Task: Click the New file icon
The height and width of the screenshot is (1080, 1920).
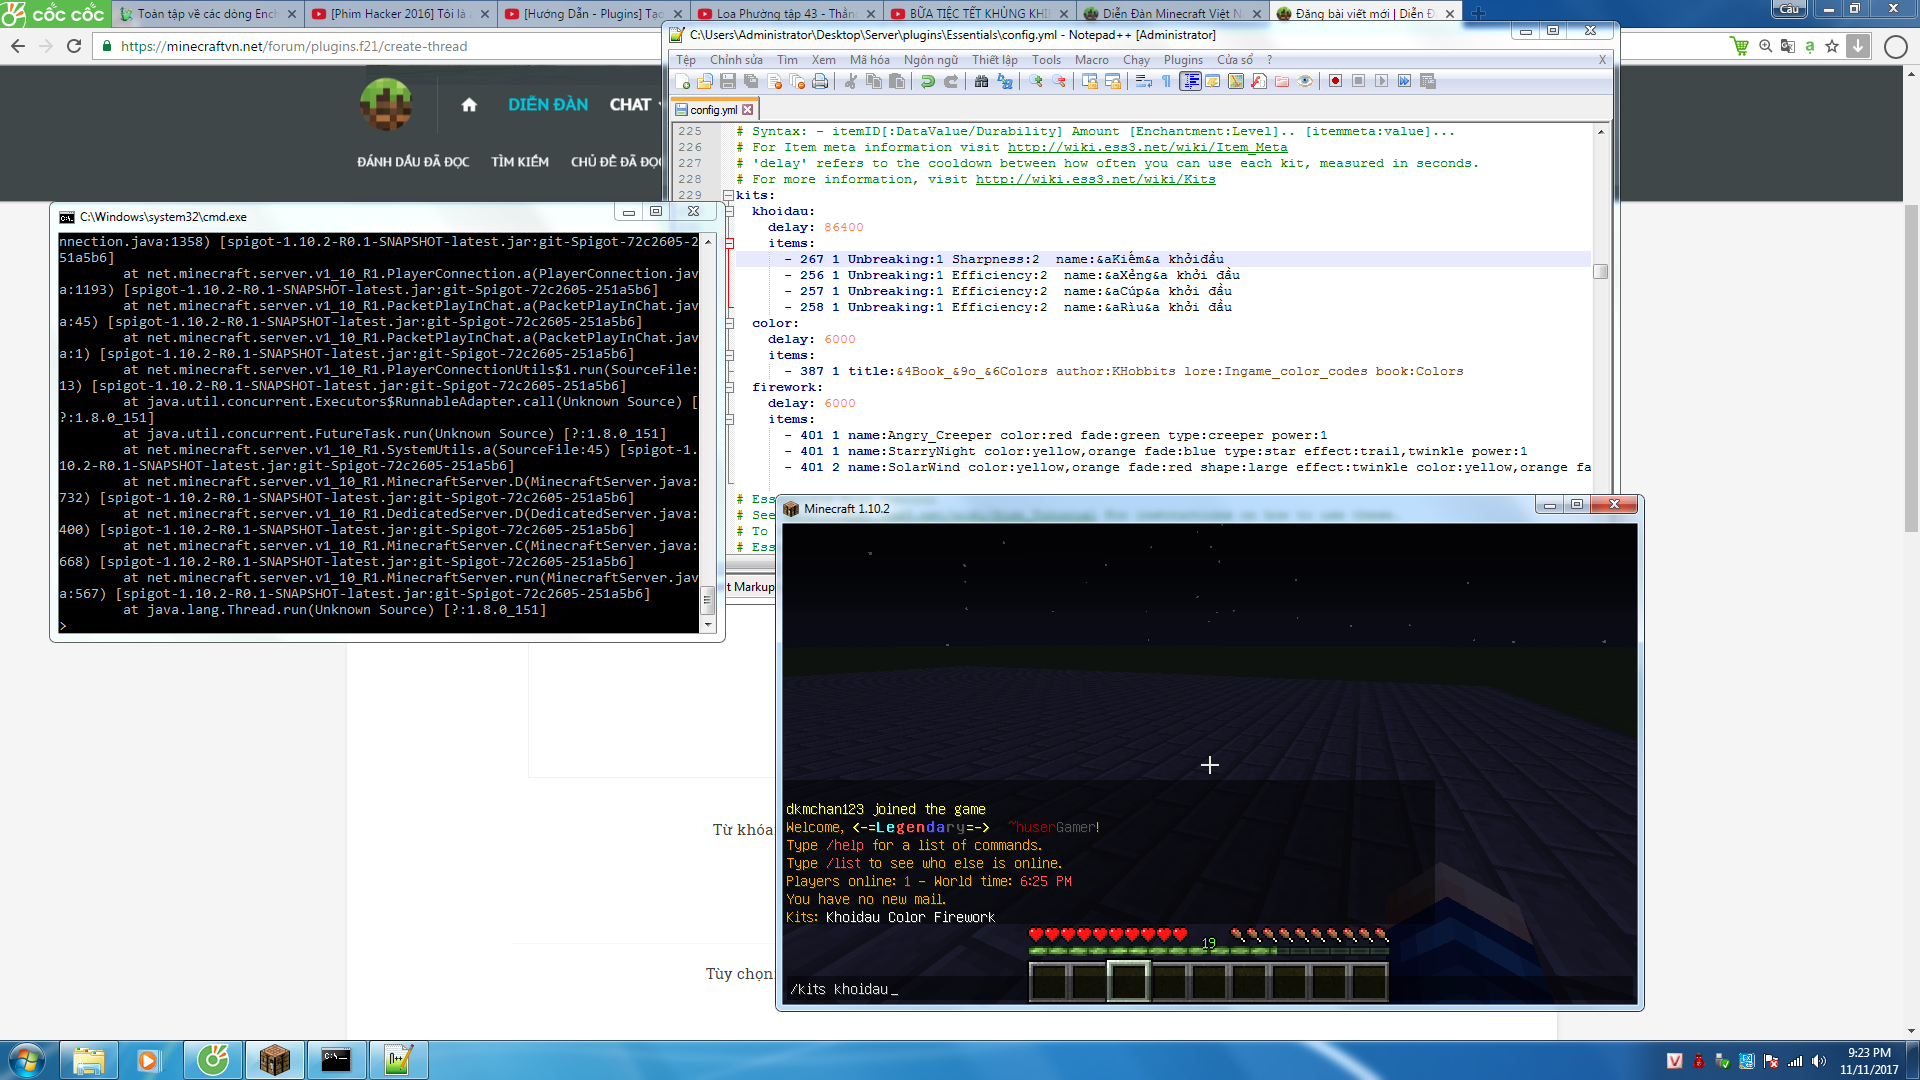Action: 683,81
